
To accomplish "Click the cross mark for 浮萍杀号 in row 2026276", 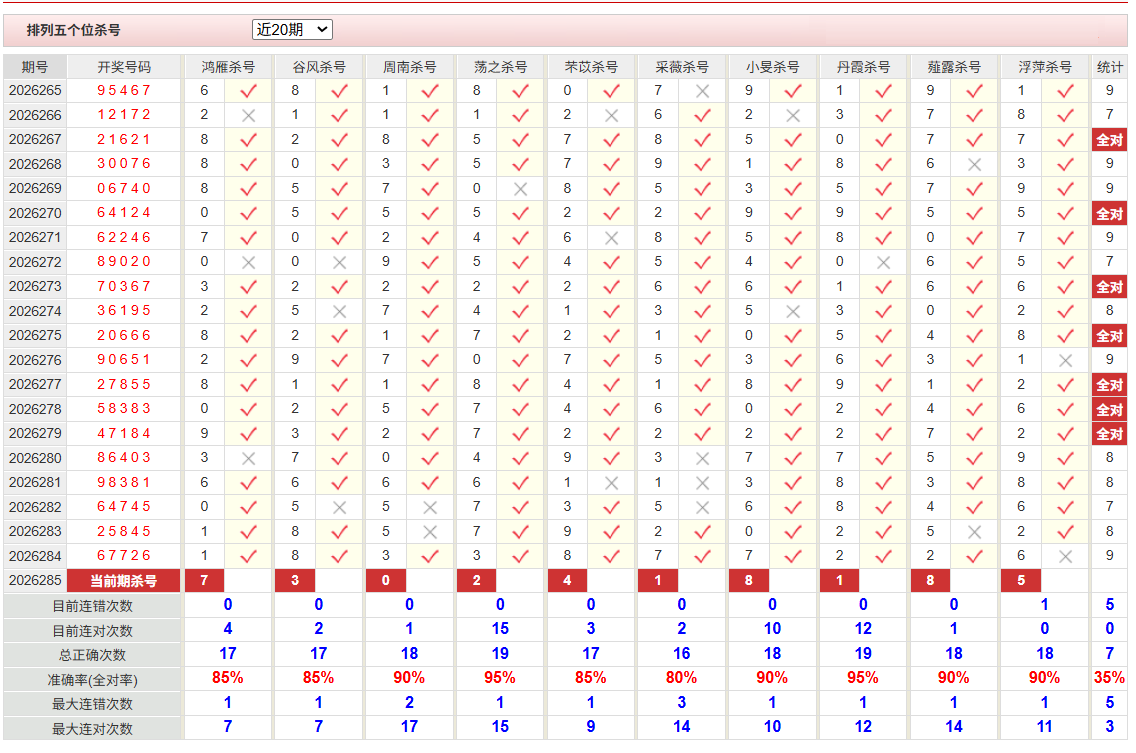I will click(1065, 360).
